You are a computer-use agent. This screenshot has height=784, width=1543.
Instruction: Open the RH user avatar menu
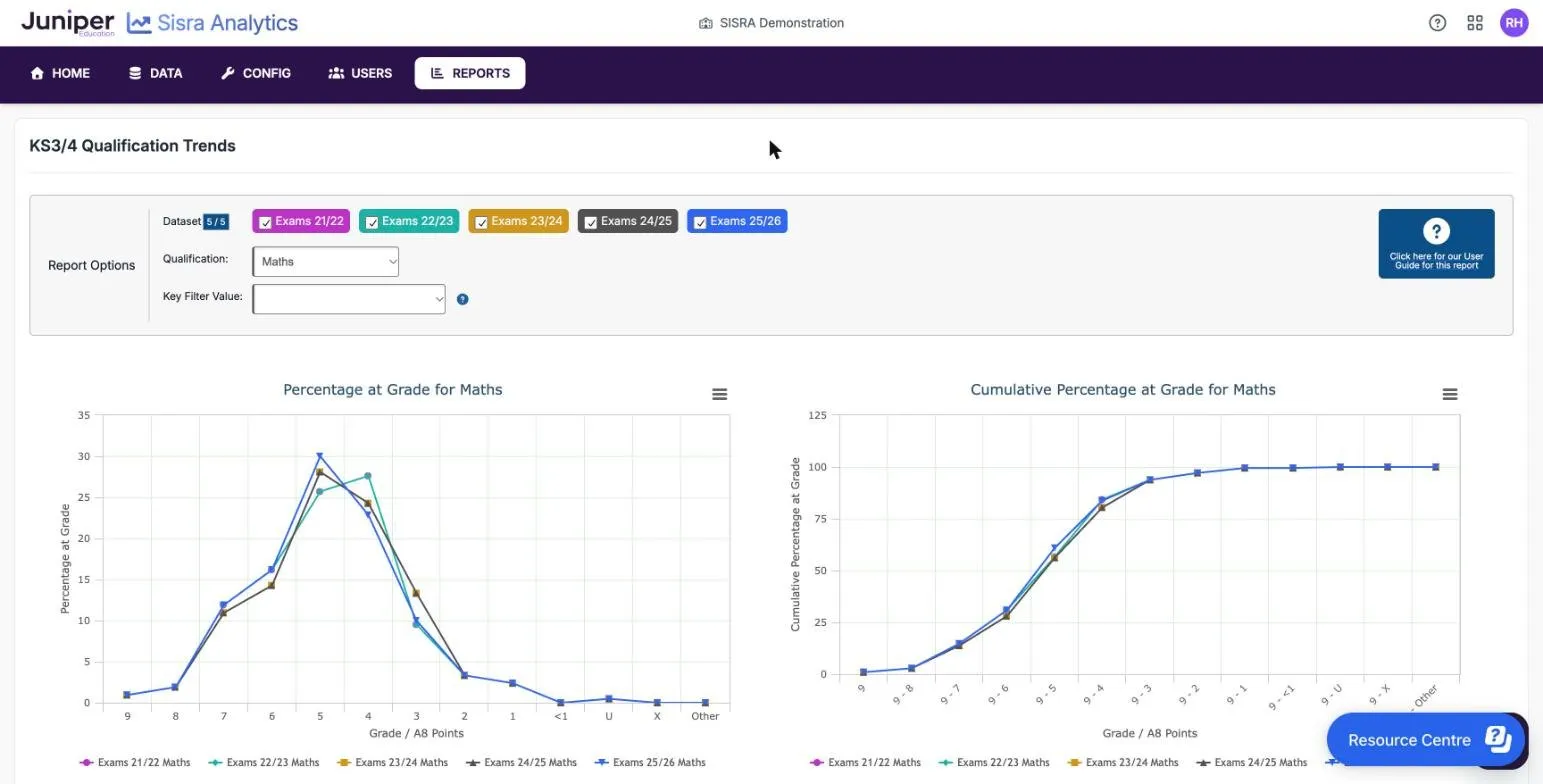(x=1514, y=23)
